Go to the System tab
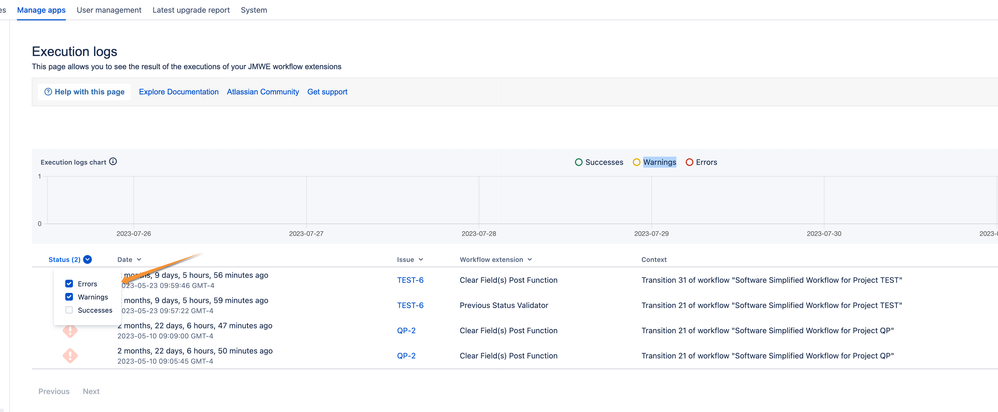Image resolution: width=998 pixels, height=412 pixels. tap(254, 10)
